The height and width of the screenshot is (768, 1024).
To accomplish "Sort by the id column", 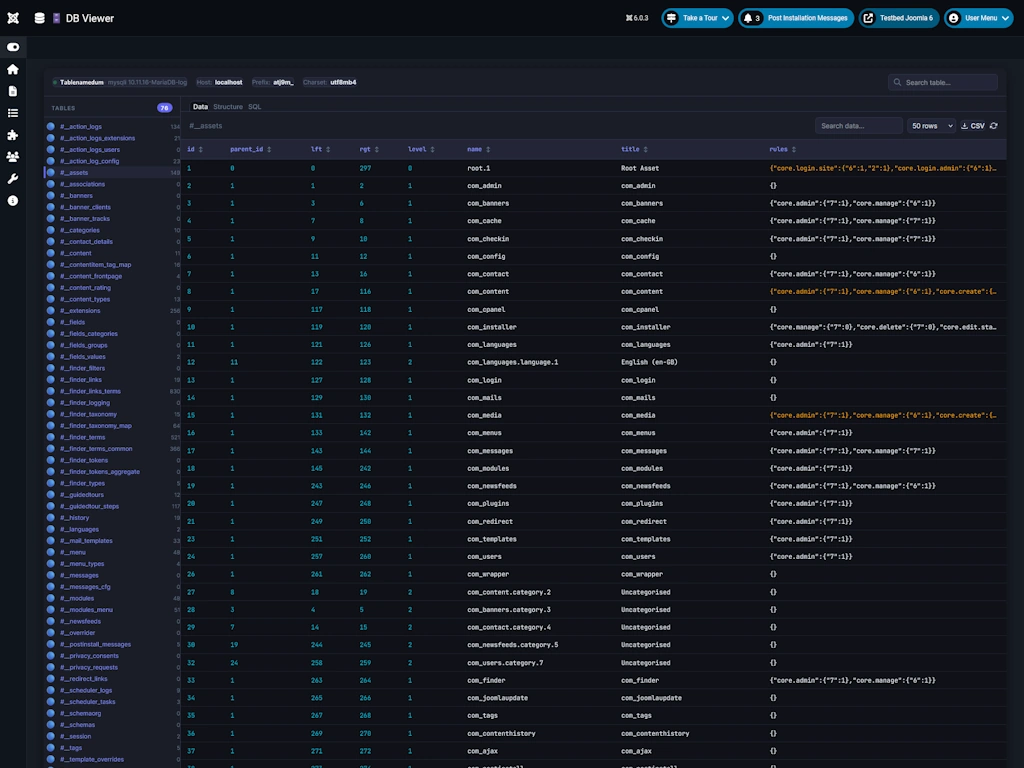I will [x=195, y=150].
